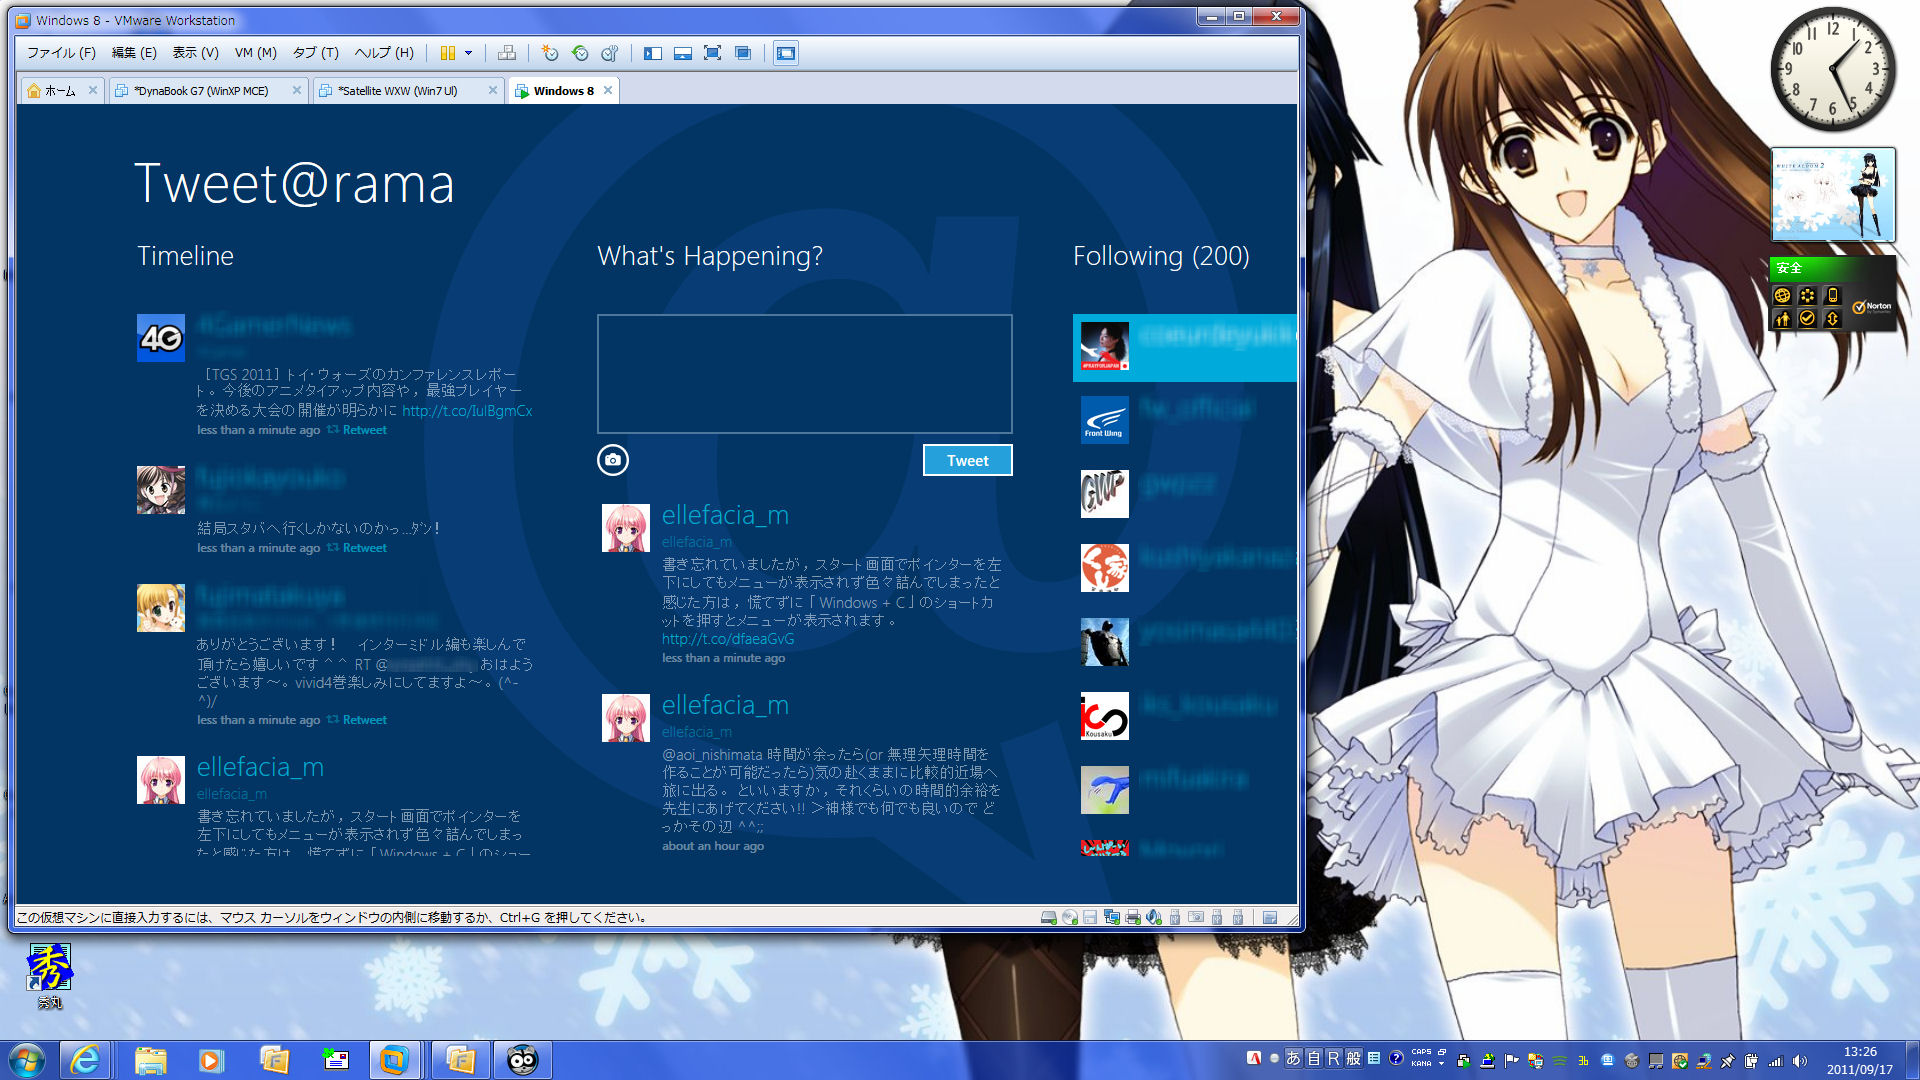Open Windows Explorer folder icon on taskbar
The image size is (1920, 1080).
point(150,1060)
